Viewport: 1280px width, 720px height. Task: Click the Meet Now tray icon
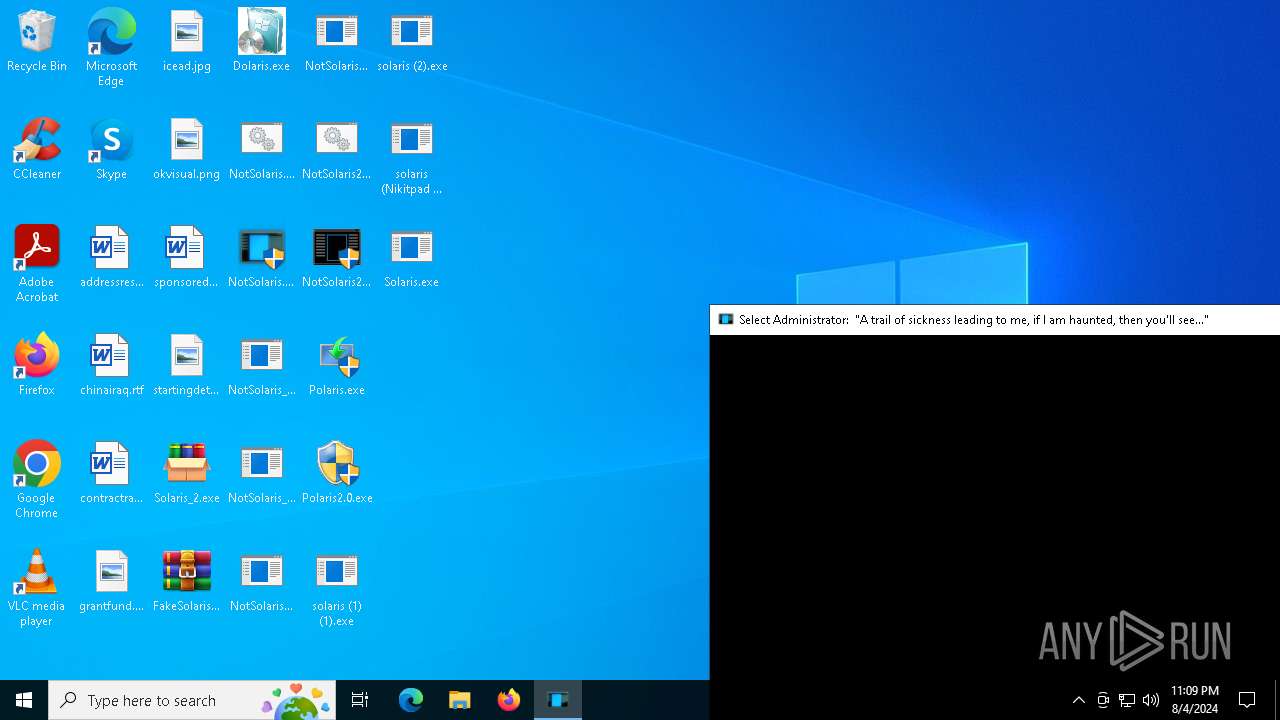(x=1103, y=700)
